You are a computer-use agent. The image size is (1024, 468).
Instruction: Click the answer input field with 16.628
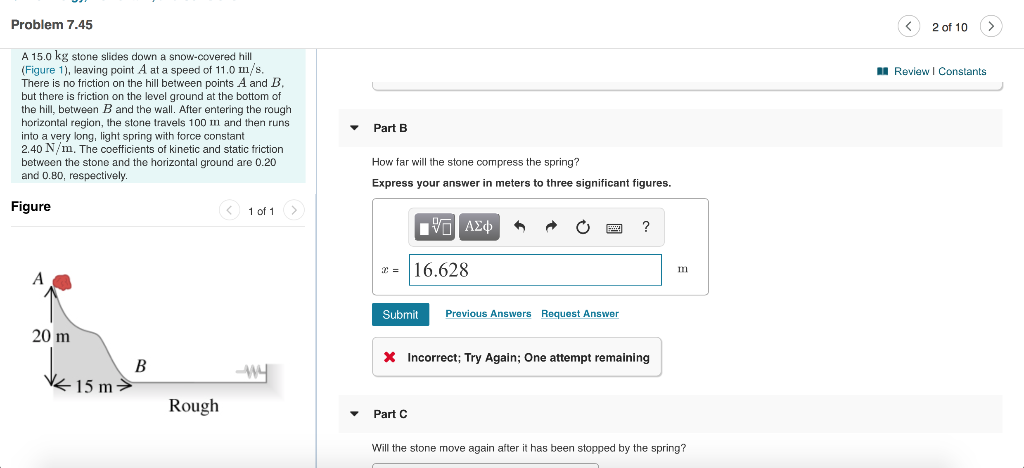[536, 270]
